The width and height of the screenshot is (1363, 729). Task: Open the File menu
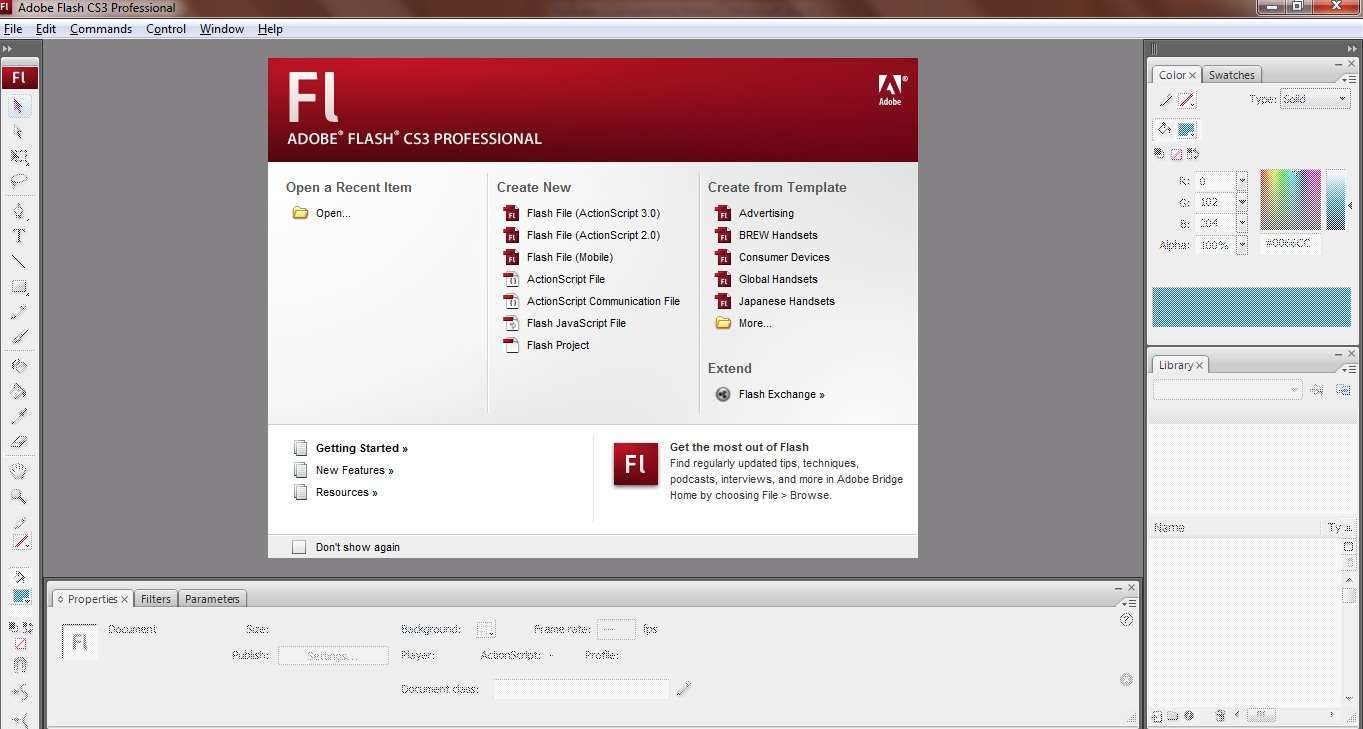pos(13,29)
